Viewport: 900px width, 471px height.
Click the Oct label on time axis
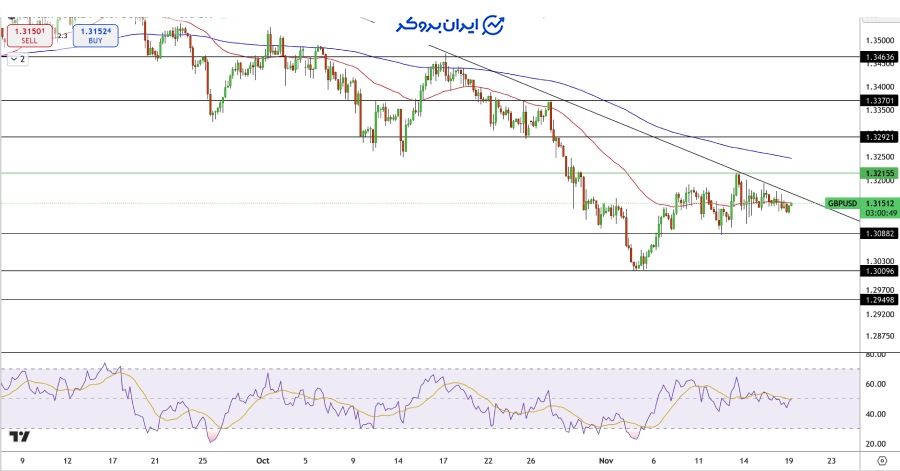click(262, 461)
